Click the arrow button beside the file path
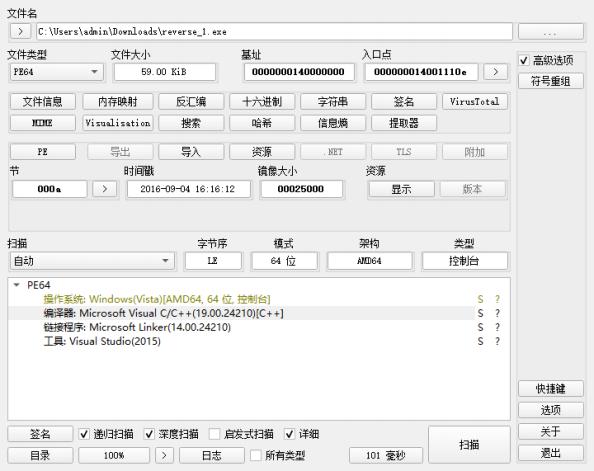The width and height of the screenshot is (594, 471). [x=20, y=31]
